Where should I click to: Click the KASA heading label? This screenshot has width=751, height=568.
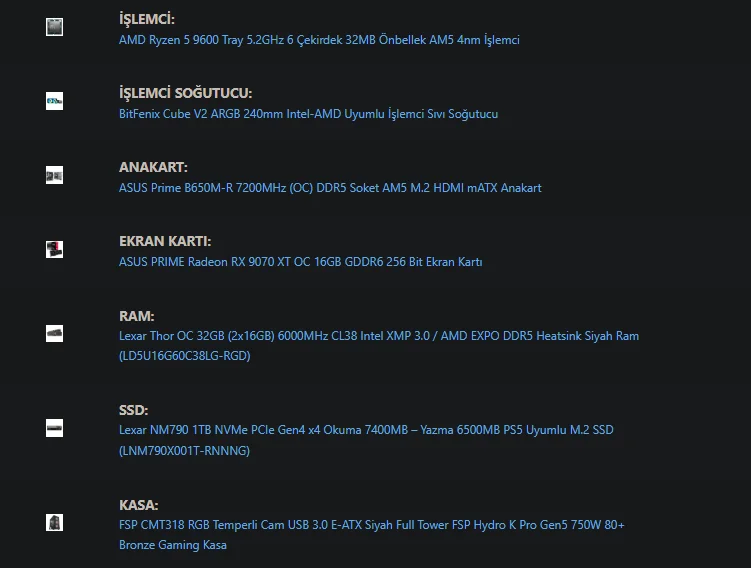[138, 505]
